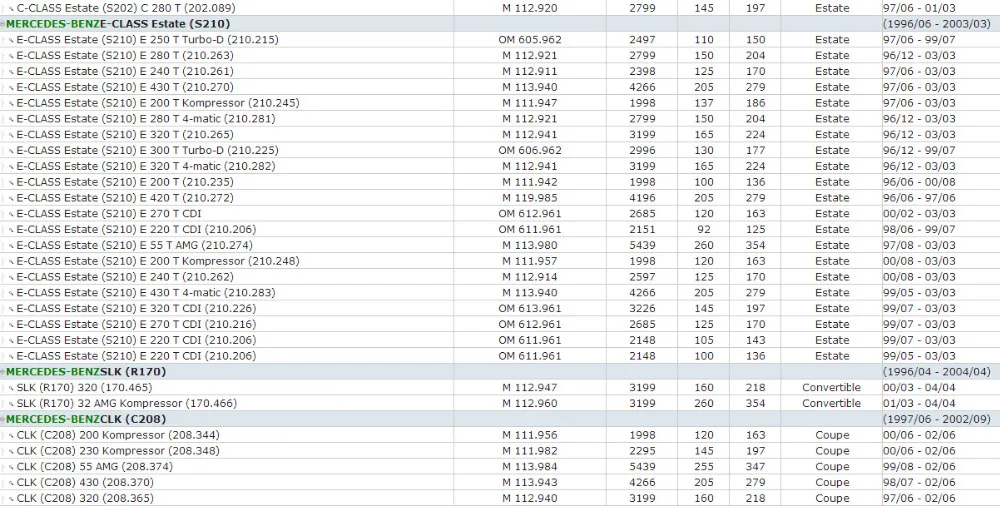The image size is (1000, 506).
Task: Select E 320 T (210.265) row
Action: [x=125, y=135]
